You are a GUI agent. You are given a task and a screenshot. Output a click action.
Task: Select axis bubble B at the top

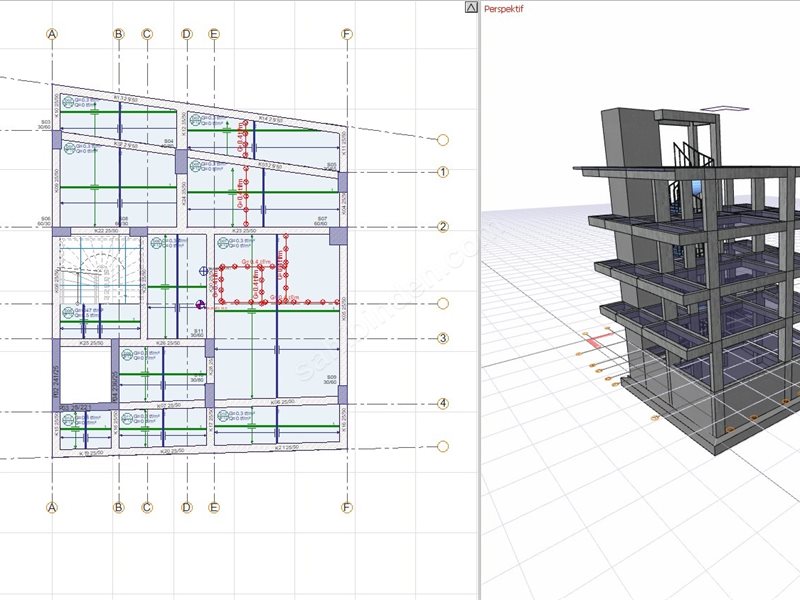(118, 34)
